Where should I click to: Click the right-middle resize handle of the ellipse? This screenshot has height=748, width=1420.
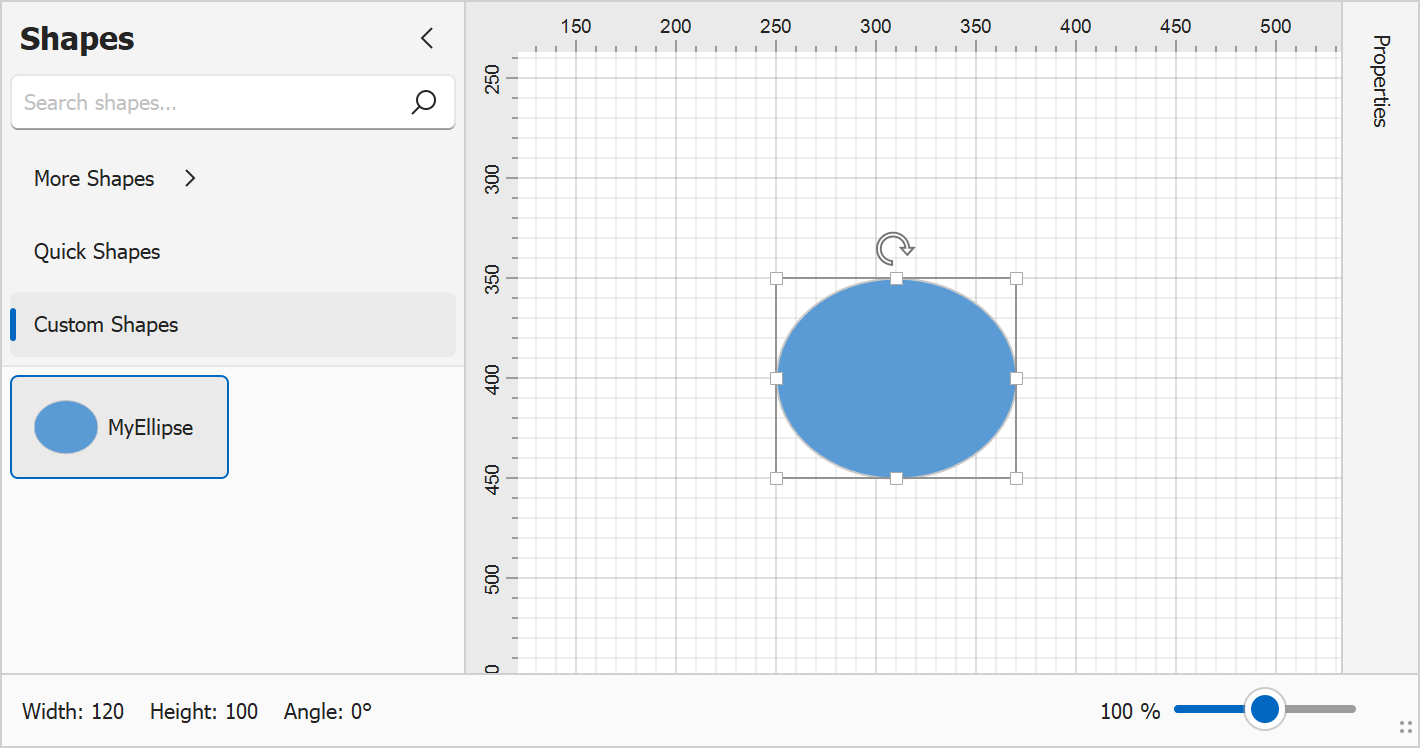(1016, 378)
